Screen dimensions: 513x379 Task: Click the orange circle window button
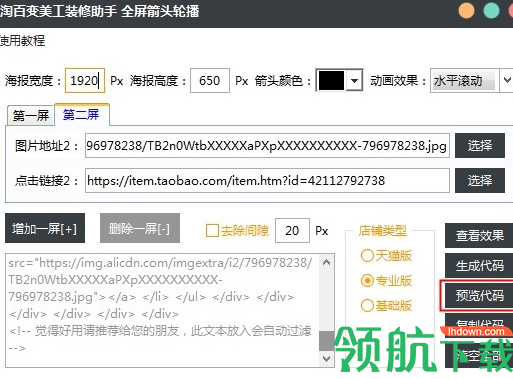tap(466, 10)
